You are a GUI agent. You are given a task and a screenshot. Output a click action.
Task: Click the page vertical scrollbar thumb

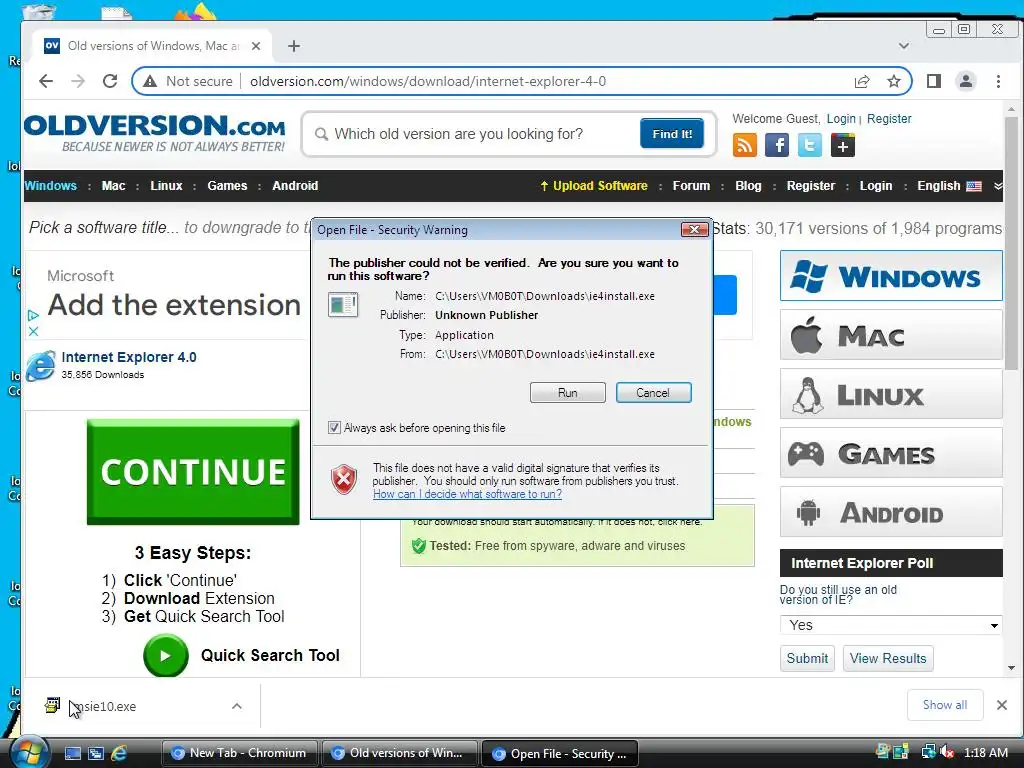point(1011,243)
